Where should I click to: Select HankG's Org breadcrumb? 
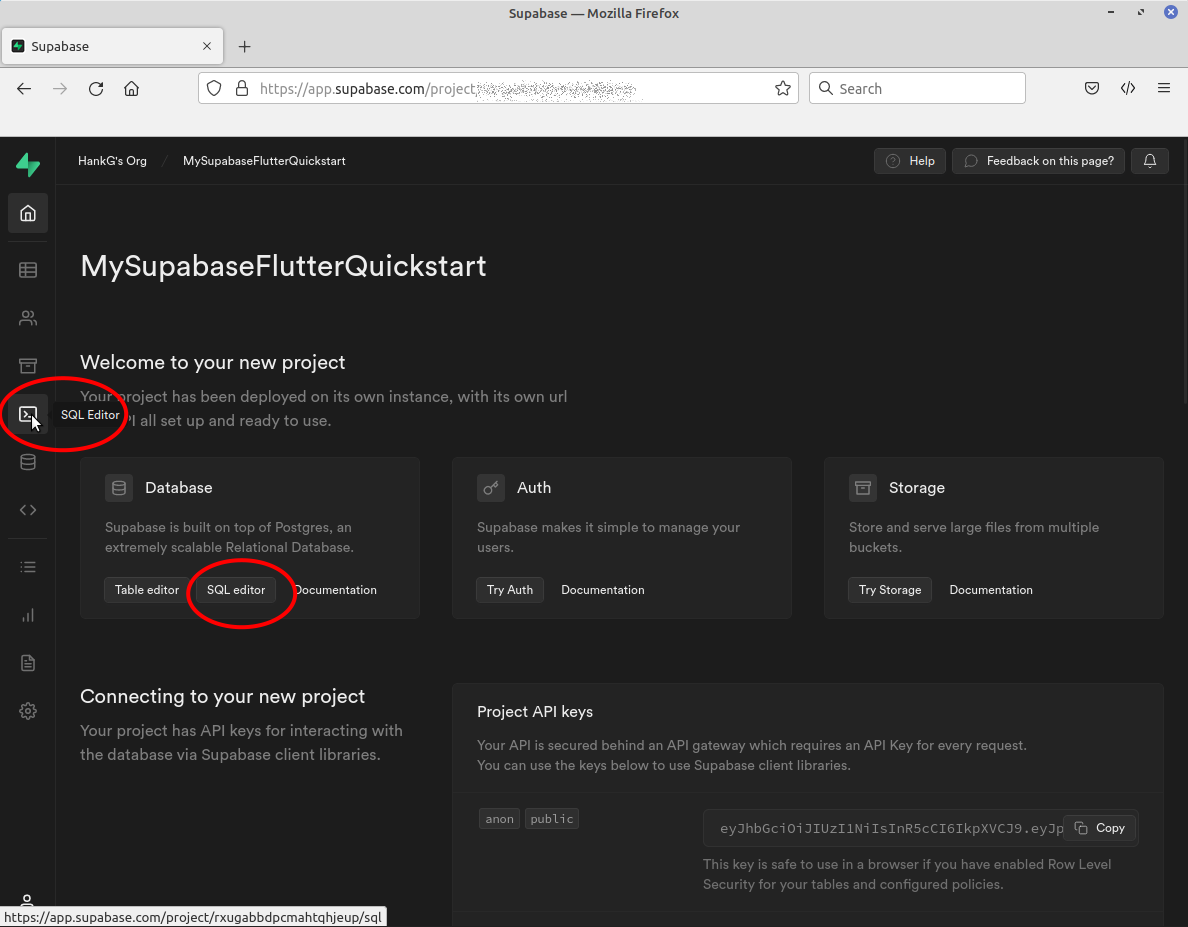pyautogui.click(x=112, y=161)
